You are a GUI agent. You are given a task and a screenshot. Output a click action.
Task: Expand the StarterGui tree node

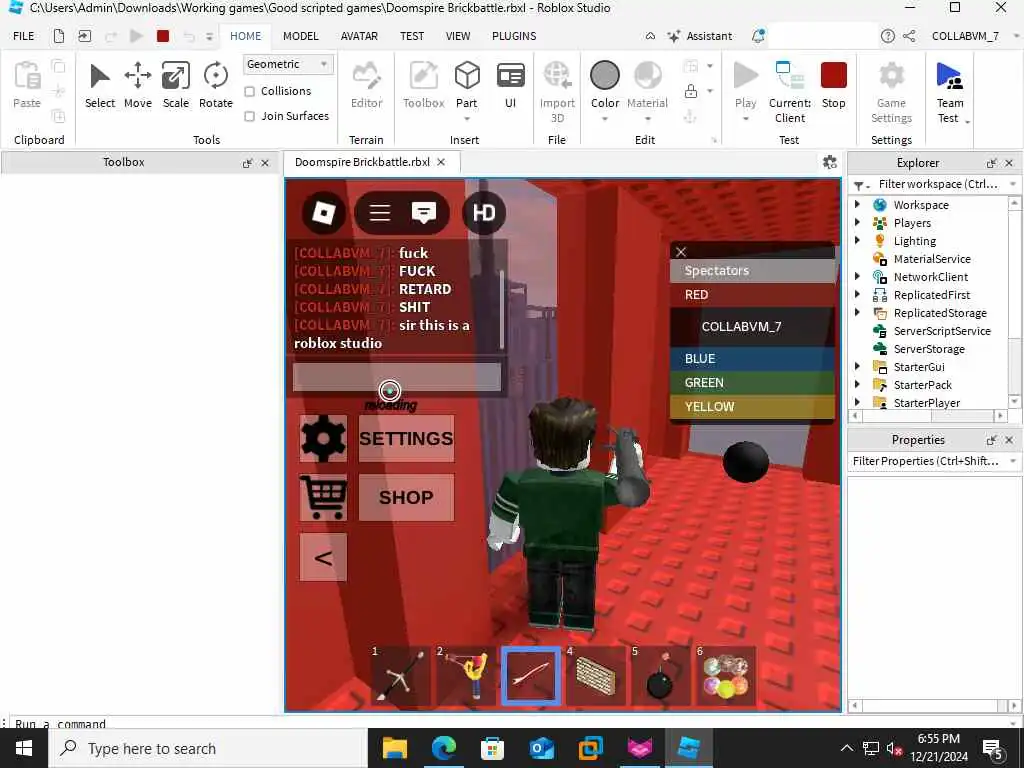tap(857, 367)
